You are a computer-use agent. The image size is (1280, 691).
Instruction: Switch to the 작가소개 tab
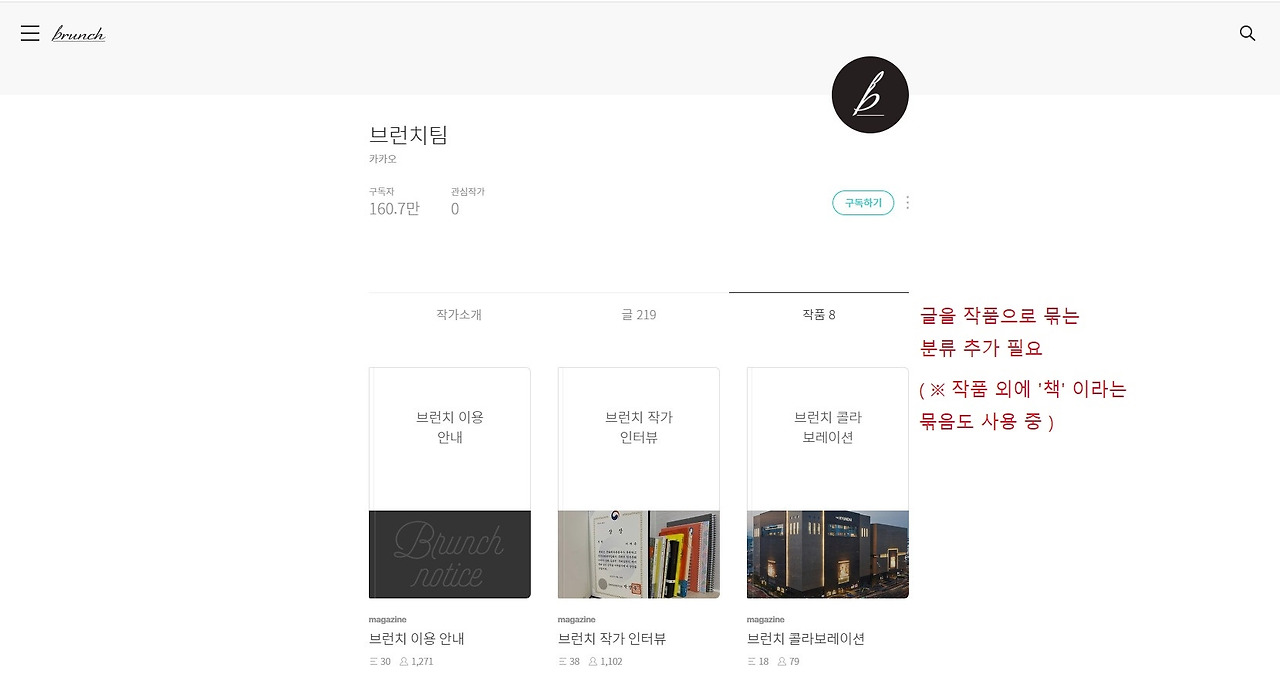pos(459,314)
